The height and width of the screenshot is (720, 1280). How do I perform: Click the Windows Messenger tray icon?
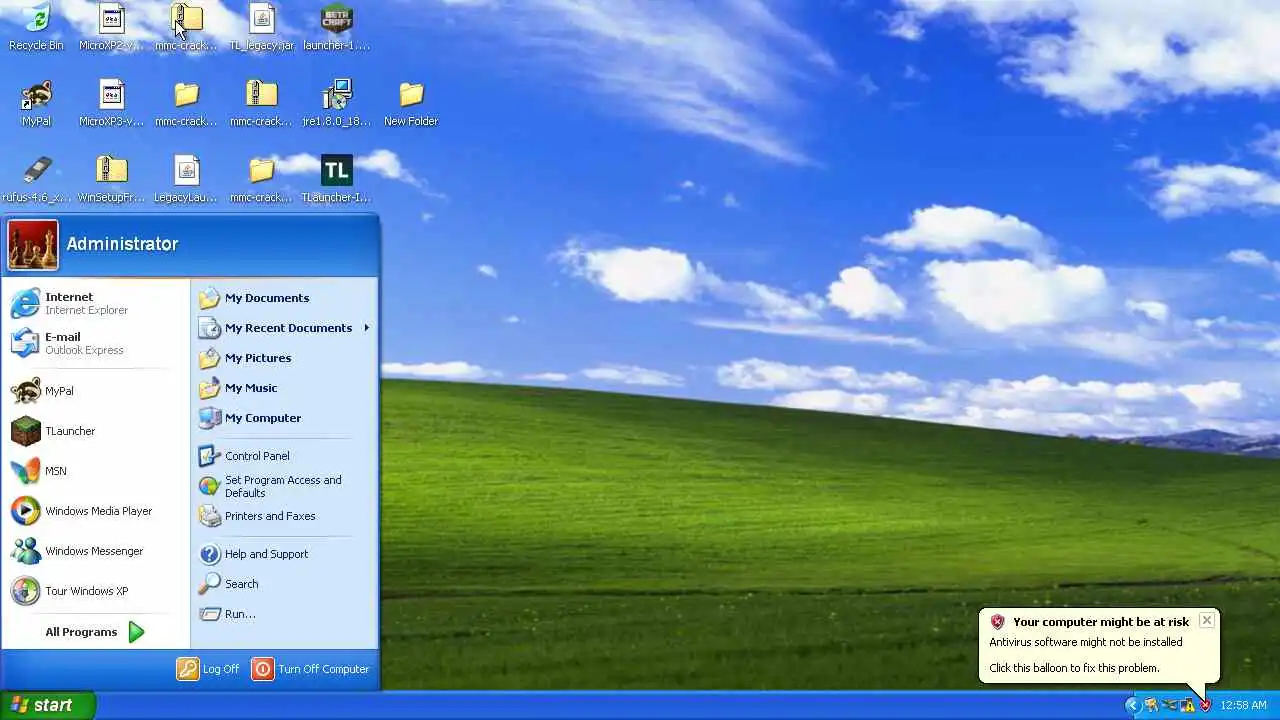(x=1151, y=705)
